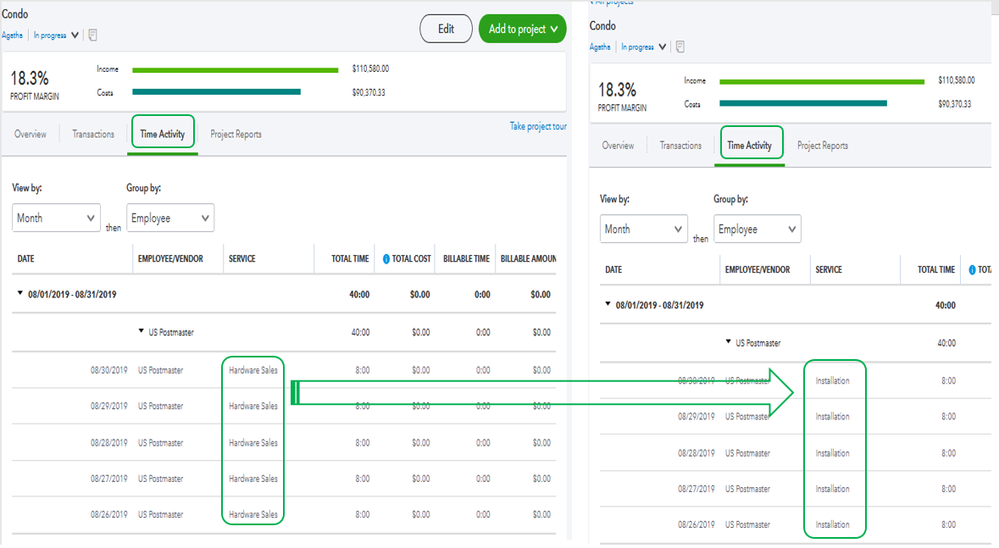Go to the Transactions tab in right panel
The image size is (999, 548).
(680, 146)
